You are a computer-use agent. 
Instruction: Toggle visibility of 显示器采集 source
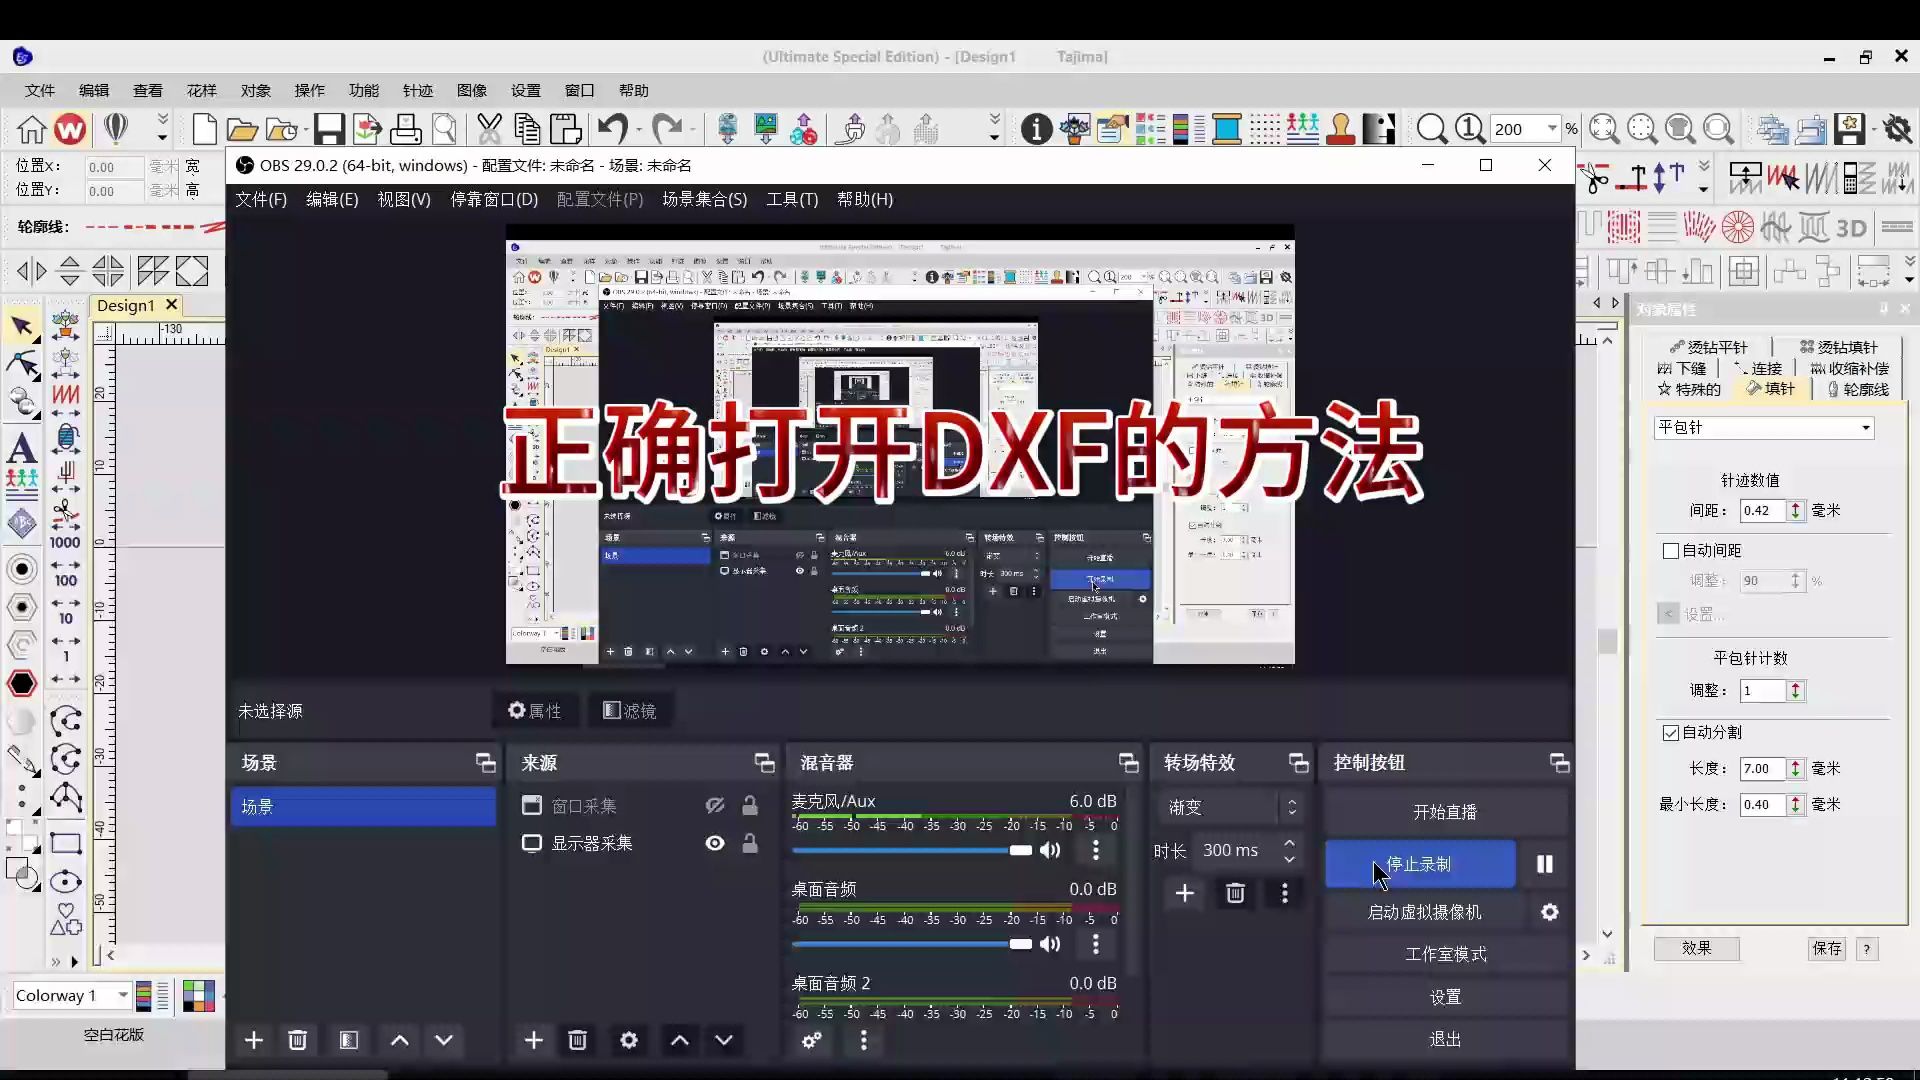(715, 843)
